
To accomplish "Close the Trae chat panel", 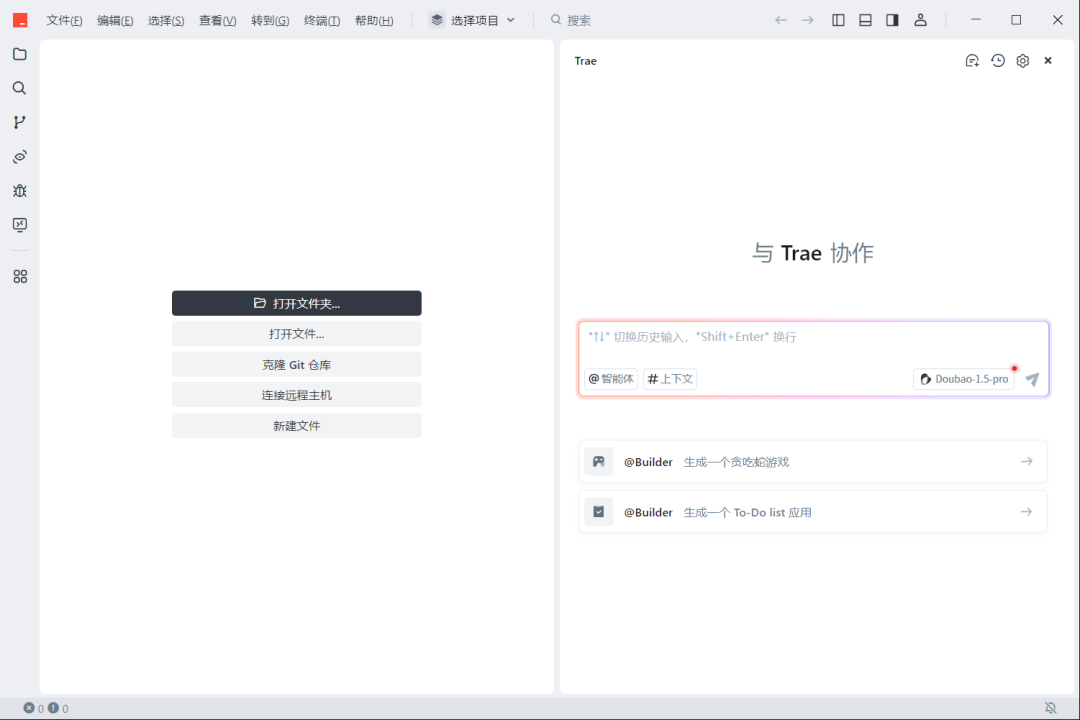I will [x=1048, y=61].
